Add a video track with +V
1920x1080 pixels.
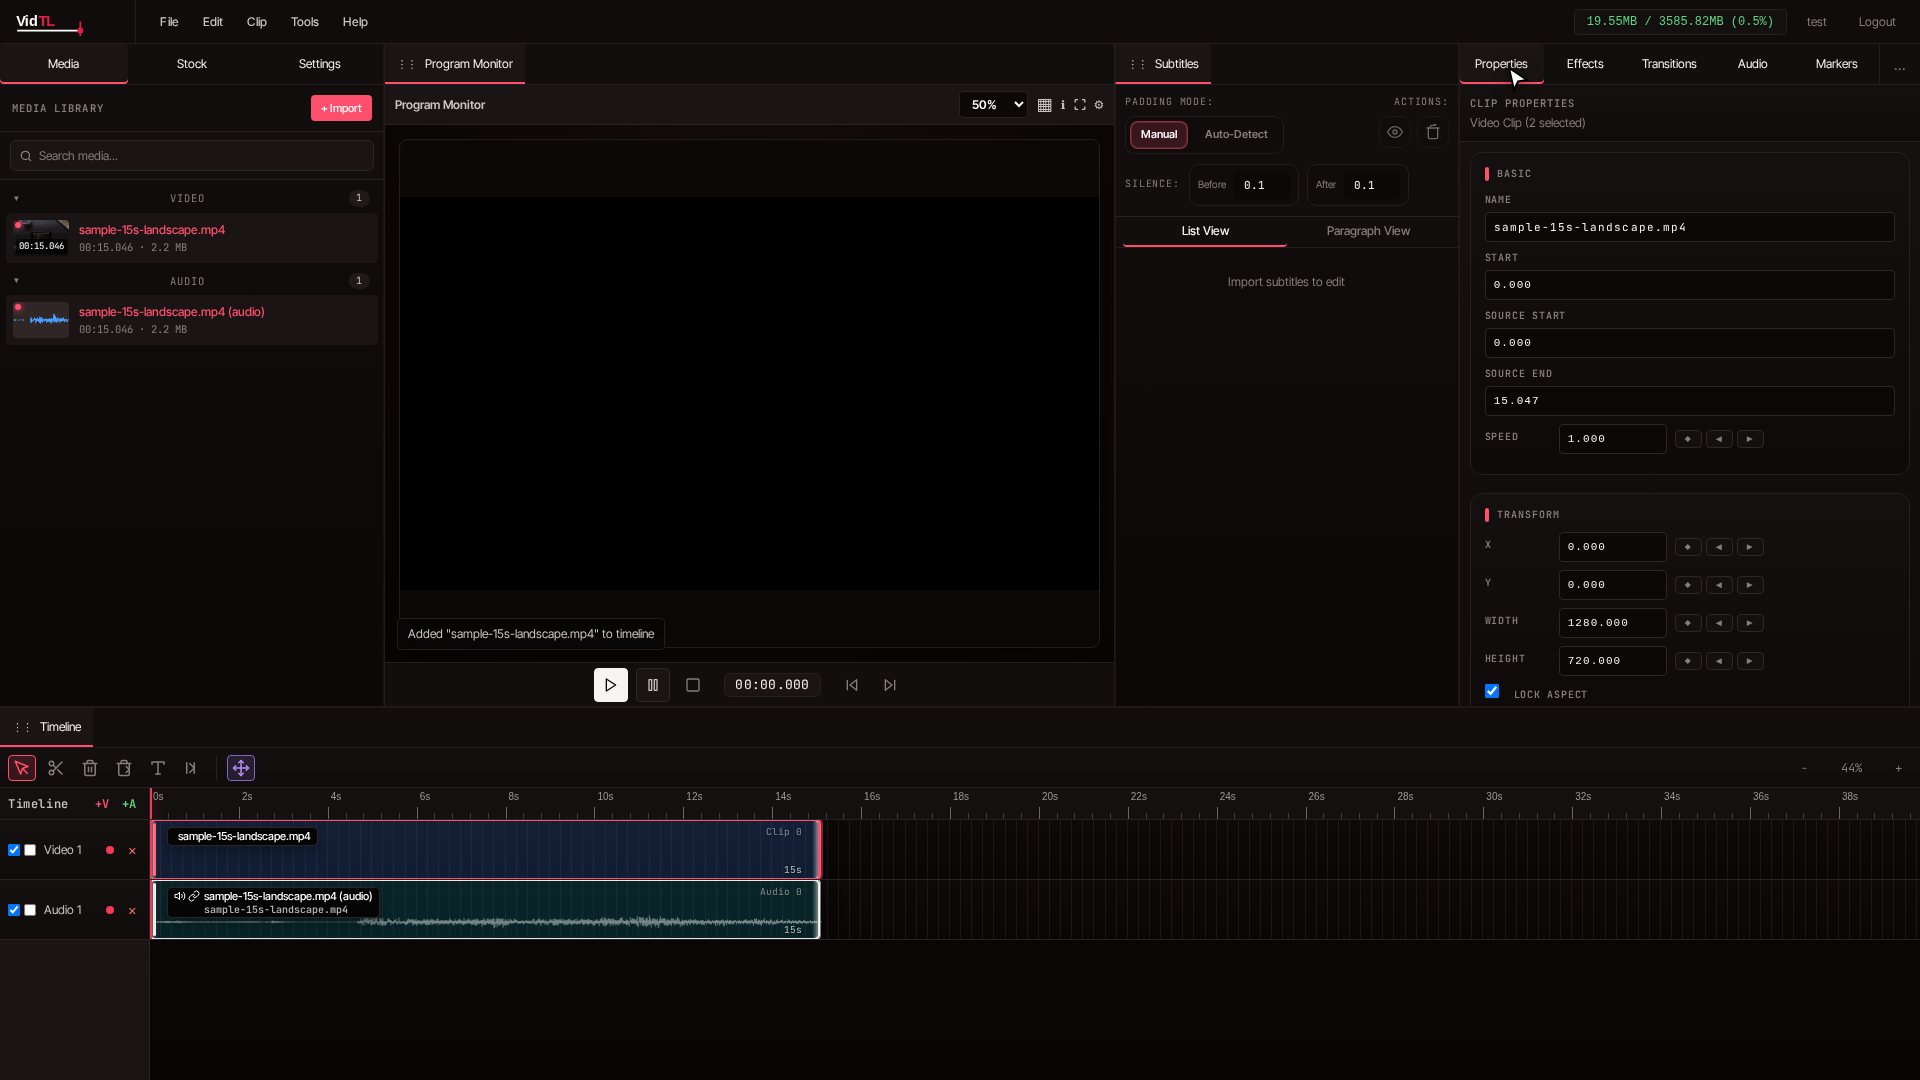coord(102,804)
